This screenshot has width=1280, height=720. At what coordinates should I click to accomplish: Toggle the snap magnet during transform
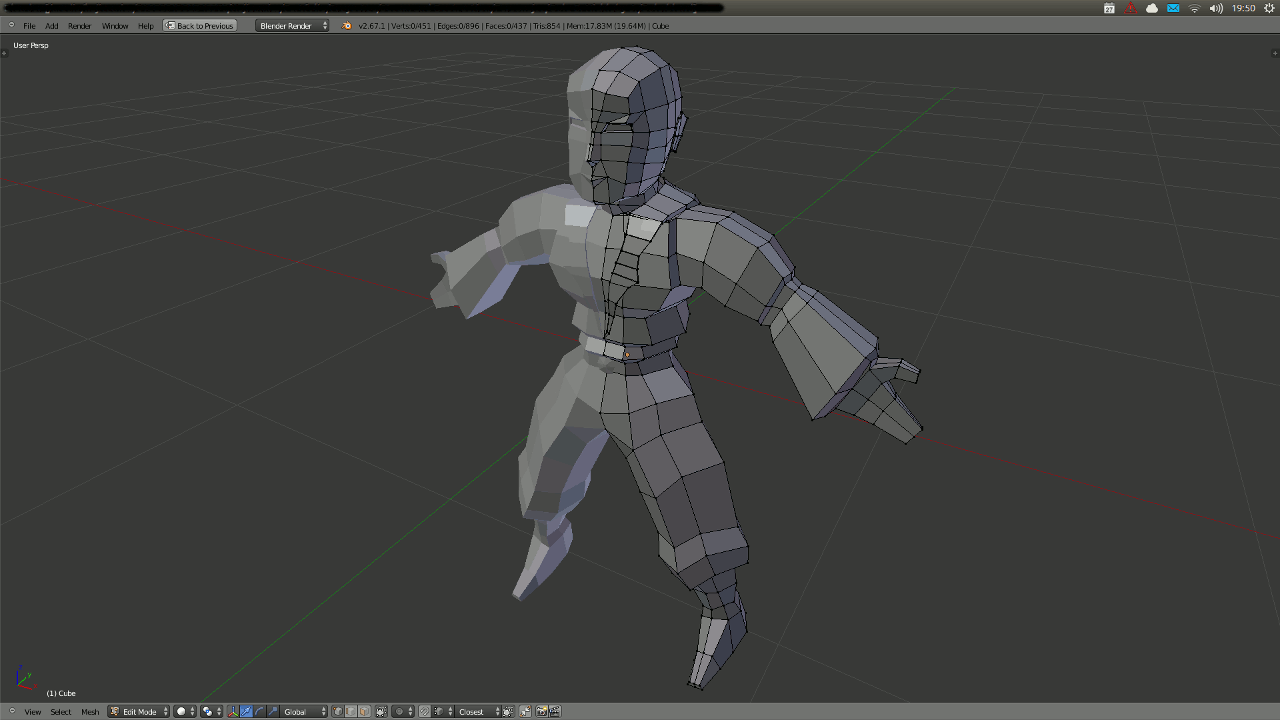pyautogui.click(x=424, y=712)
